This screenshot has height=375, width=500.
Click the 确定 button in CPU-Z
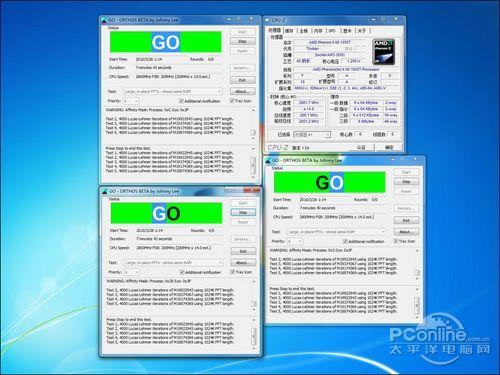tap(389, 147)
